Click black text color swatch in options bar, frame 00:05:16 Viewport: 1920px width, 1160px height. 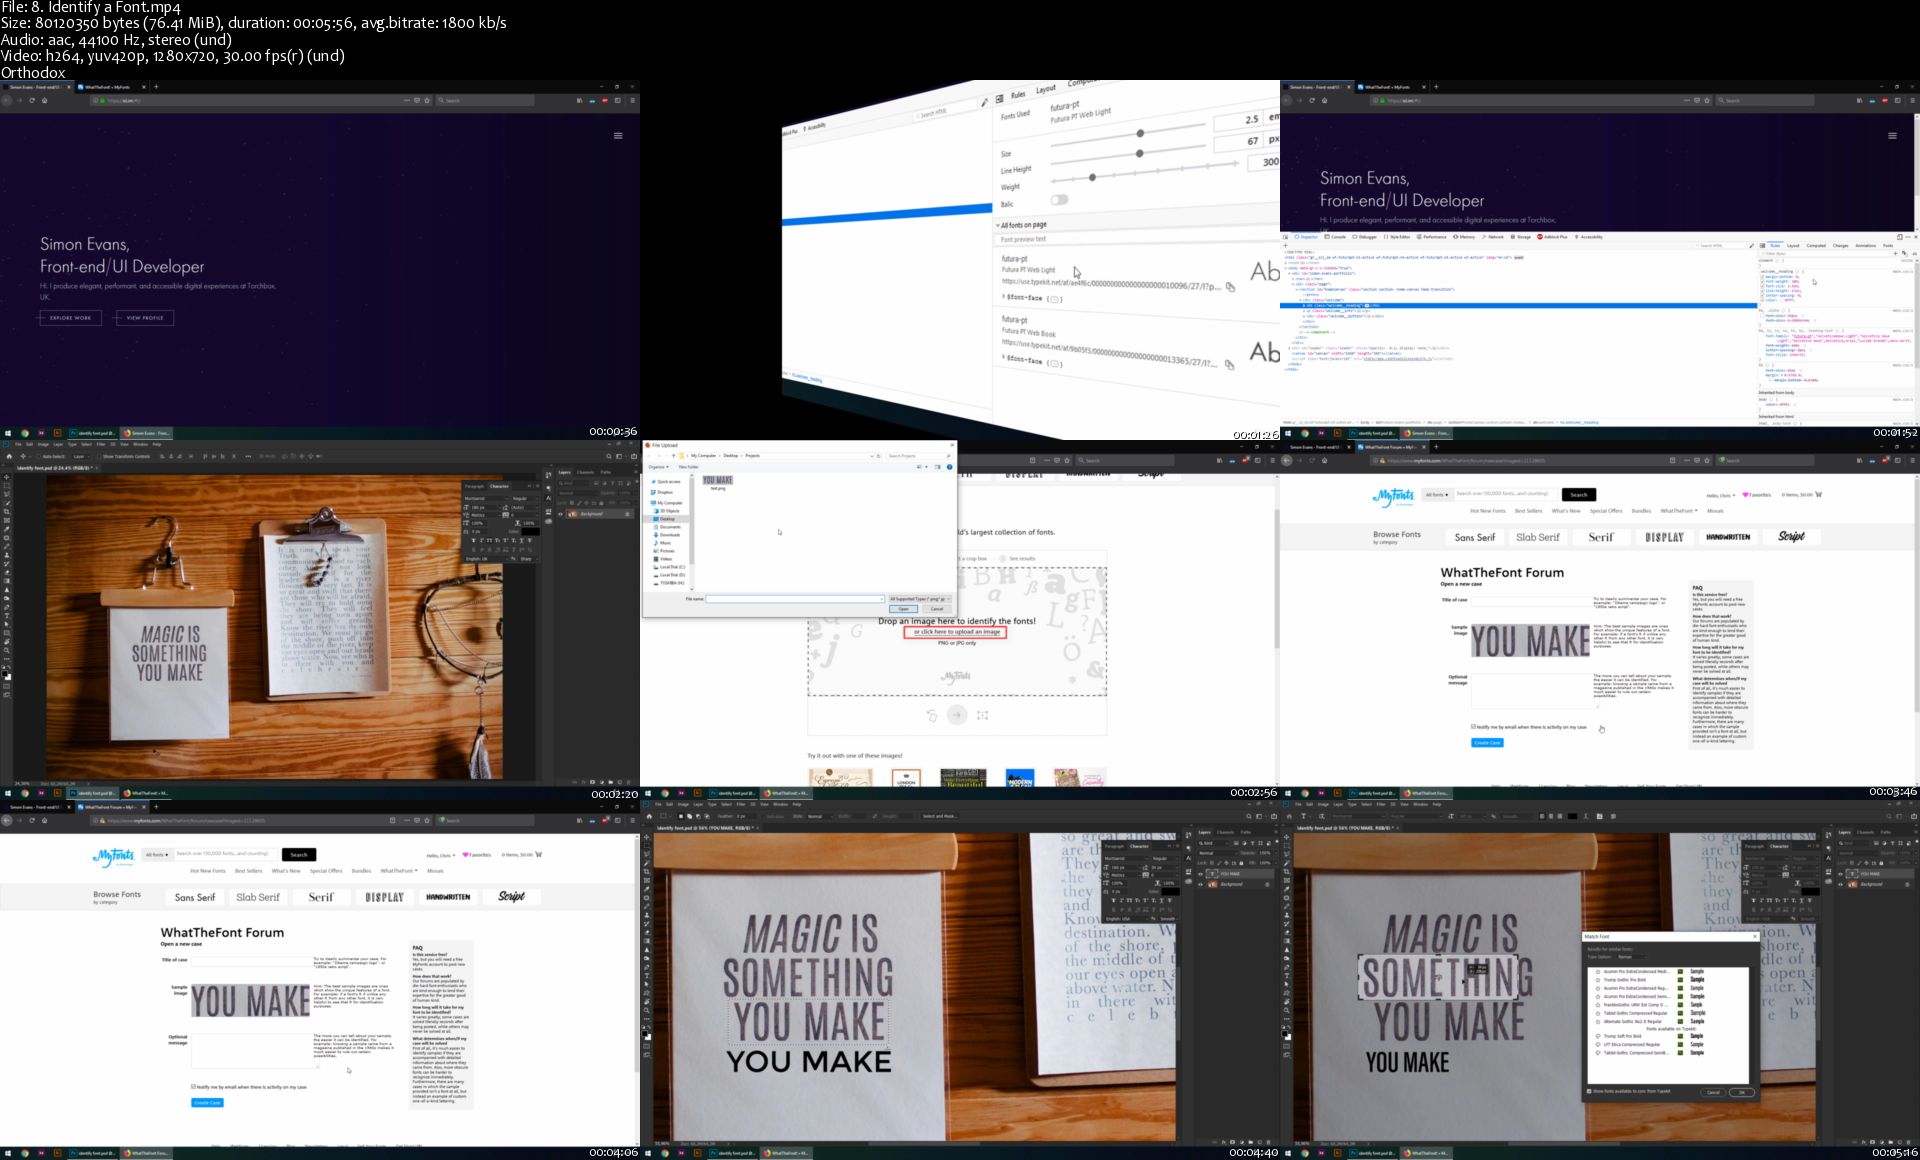(1572, 816)
